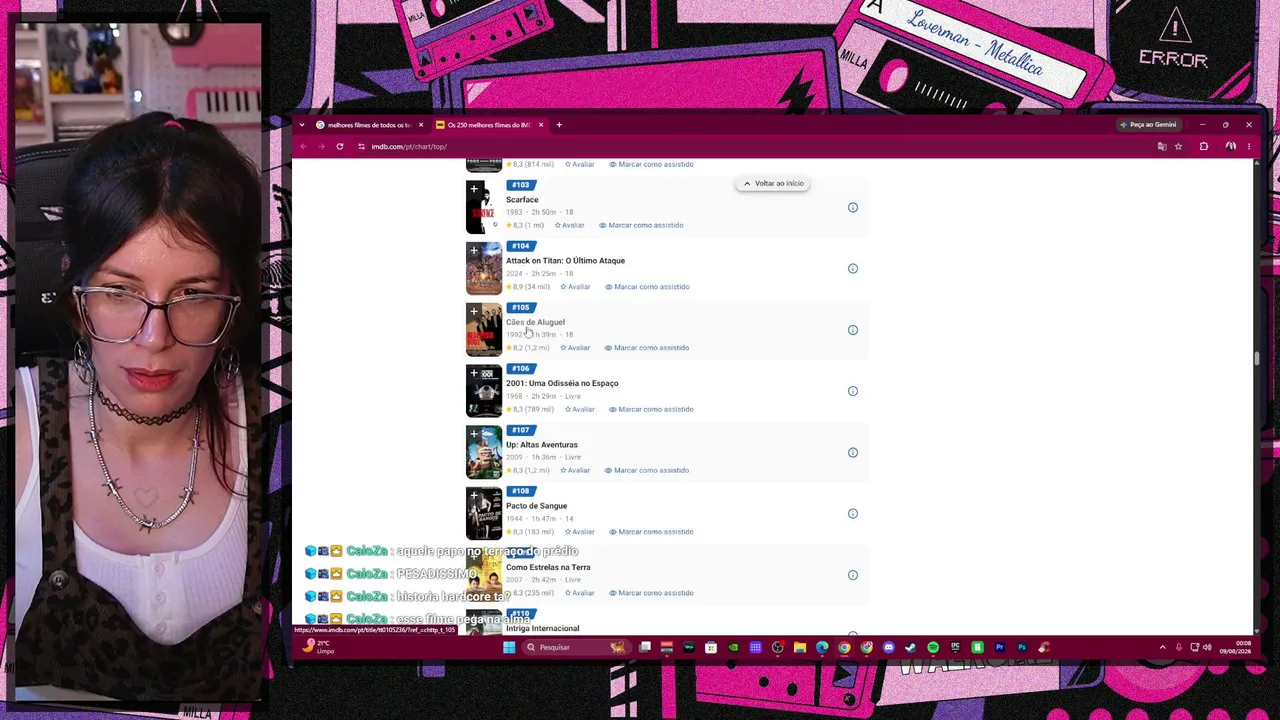Open 'Pacto de Sangue' title link
The width and height of the screenshot is (1280, 720).
click(x=536, y=506)
